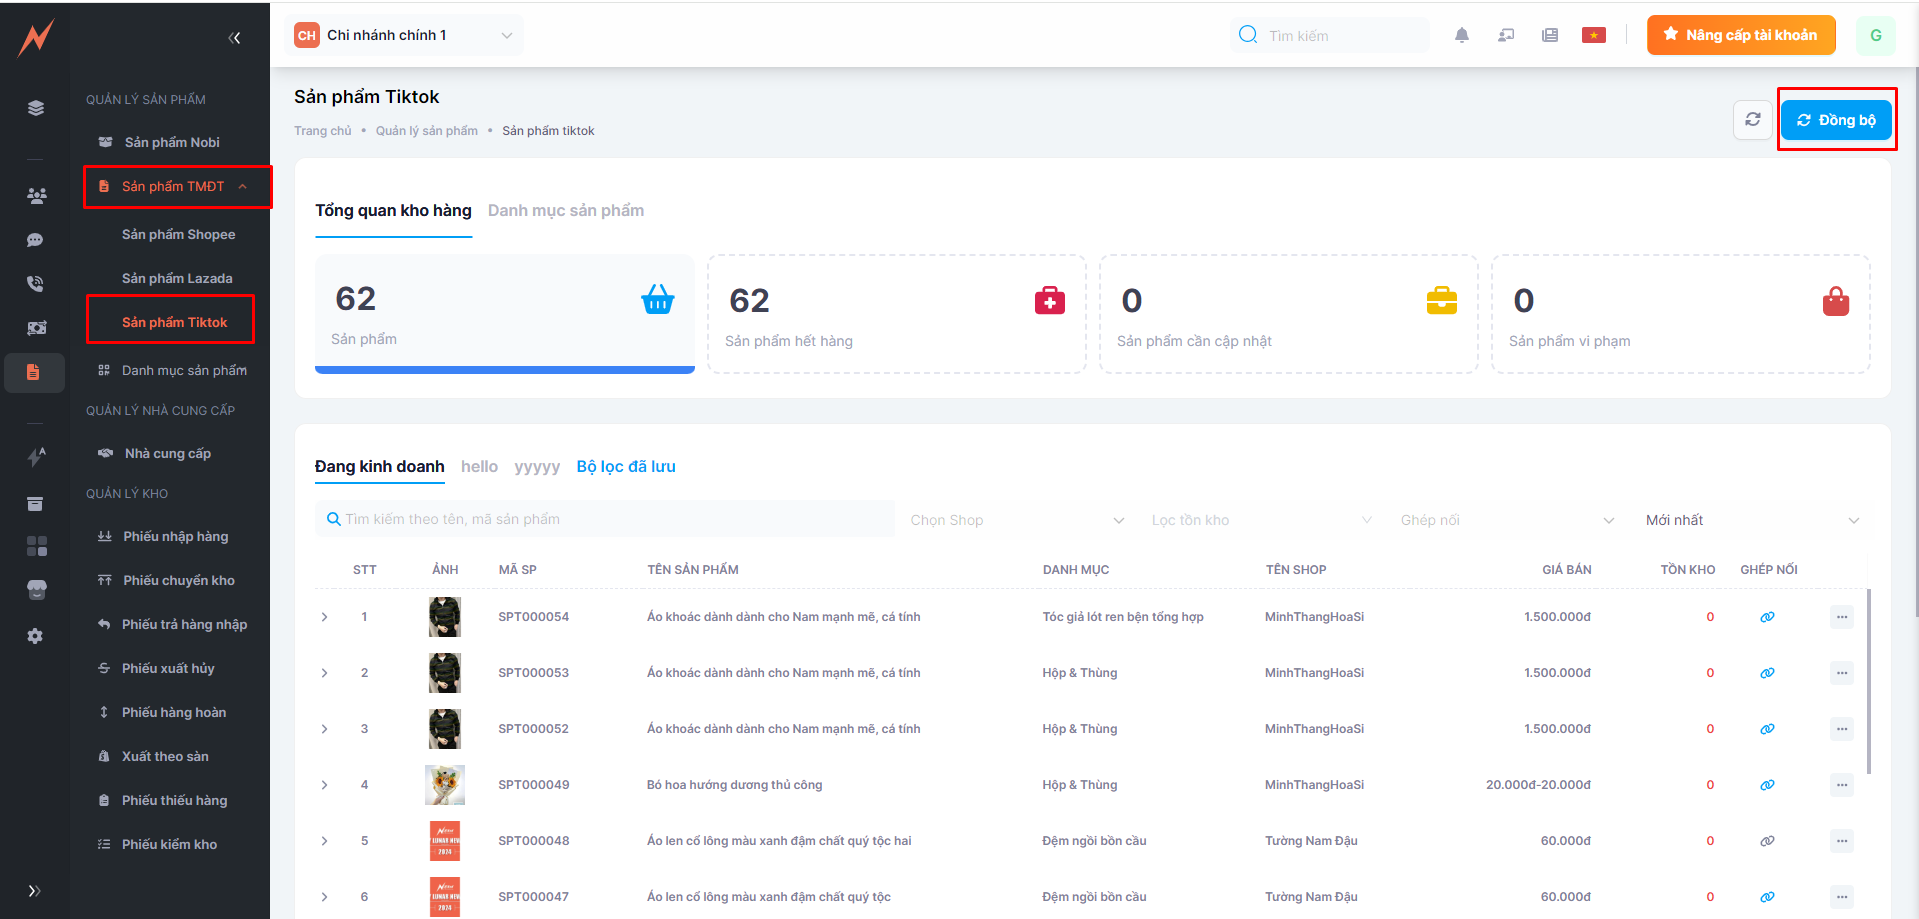Open the Chi nhánh chính 1 branch selector
This screenshot has height=919, width=1919.
[x=404, y=35]
